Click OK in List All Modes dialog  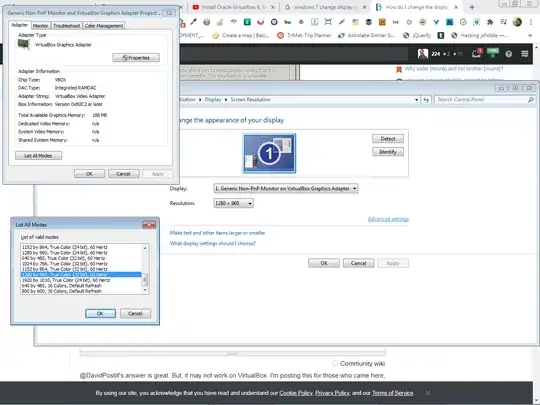[x=100, y=313]
